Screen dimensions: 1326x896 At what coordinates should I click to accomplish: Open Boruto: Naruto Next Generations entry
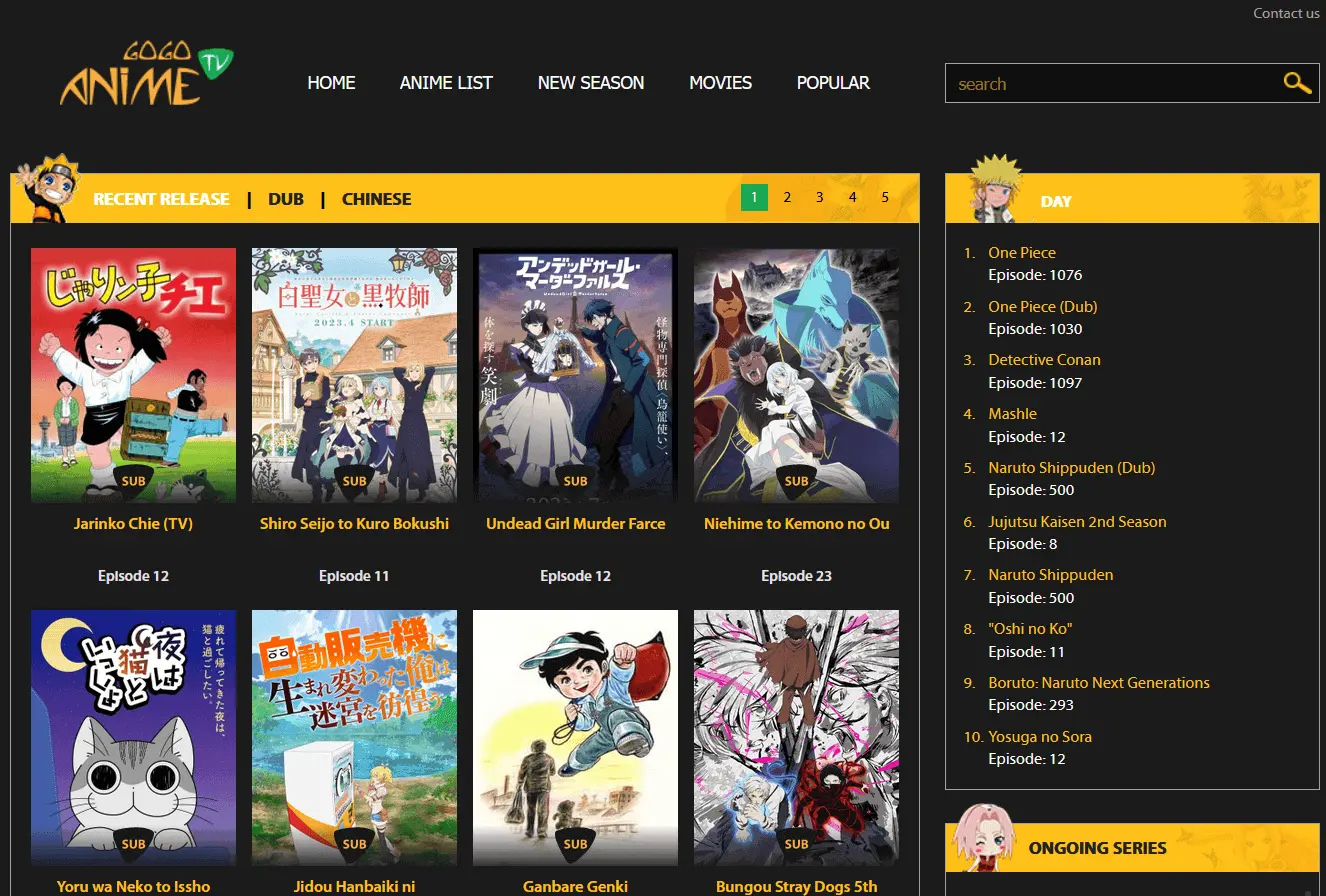tap(1099, 683)
